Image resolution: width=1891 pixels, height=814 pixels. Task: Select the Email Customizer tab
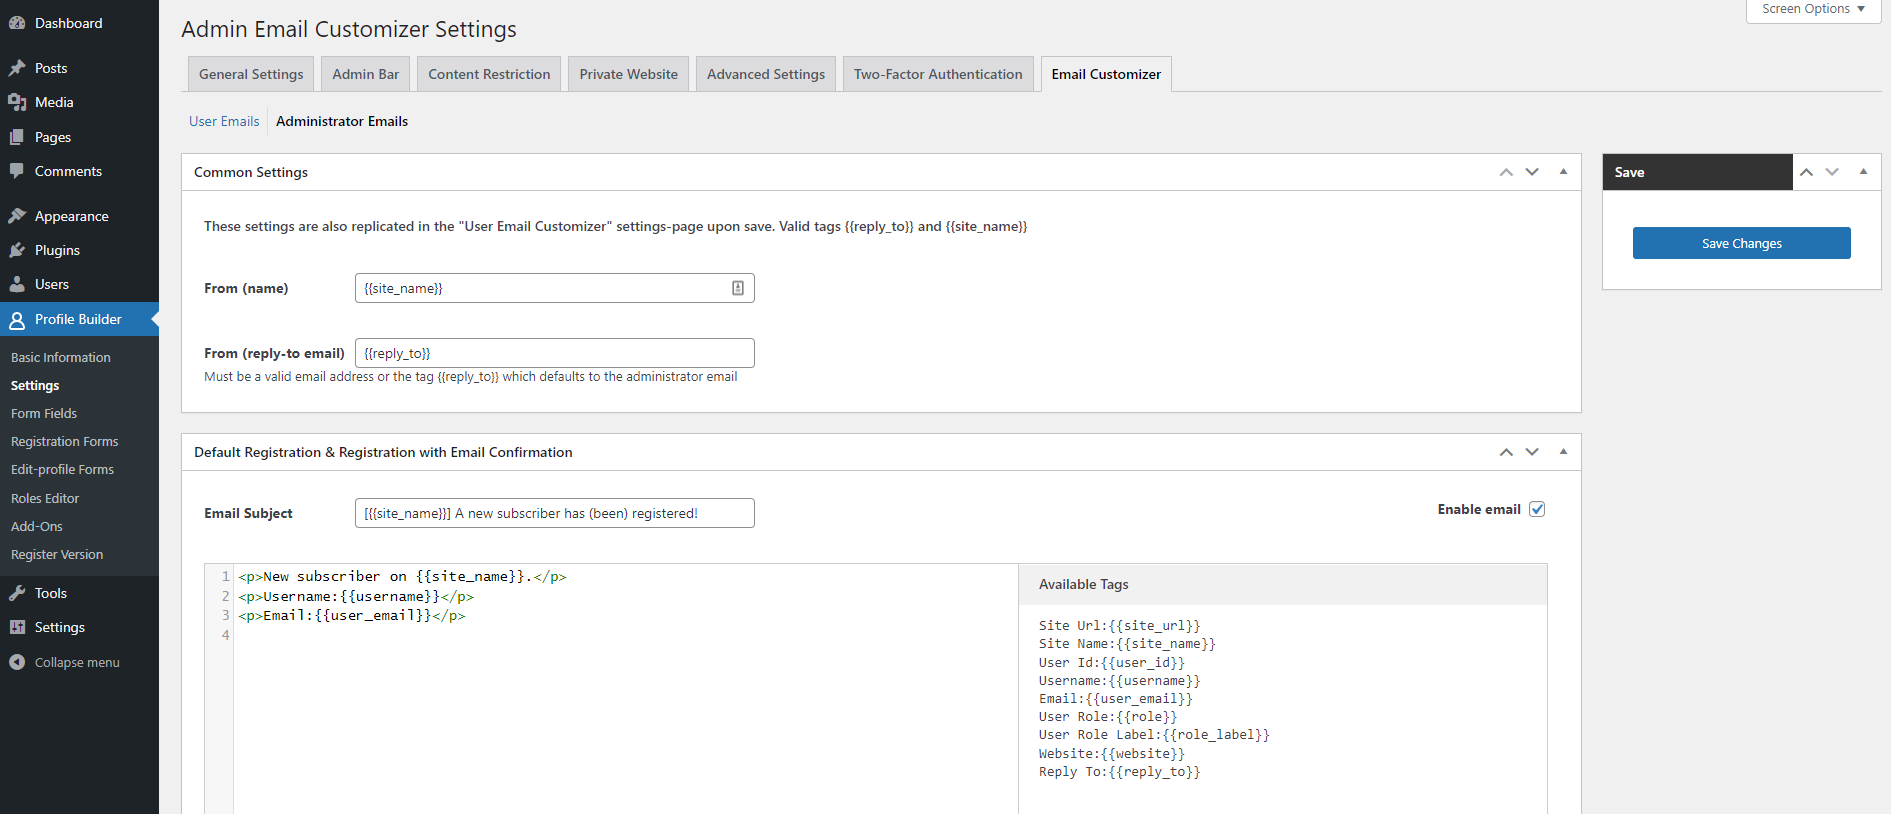[x=1106, y=74]
